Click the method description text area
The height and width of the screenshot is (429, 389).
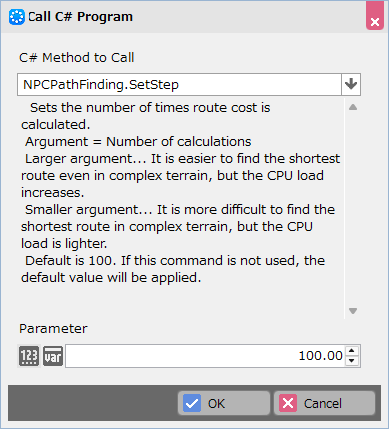tap(181, 192)
